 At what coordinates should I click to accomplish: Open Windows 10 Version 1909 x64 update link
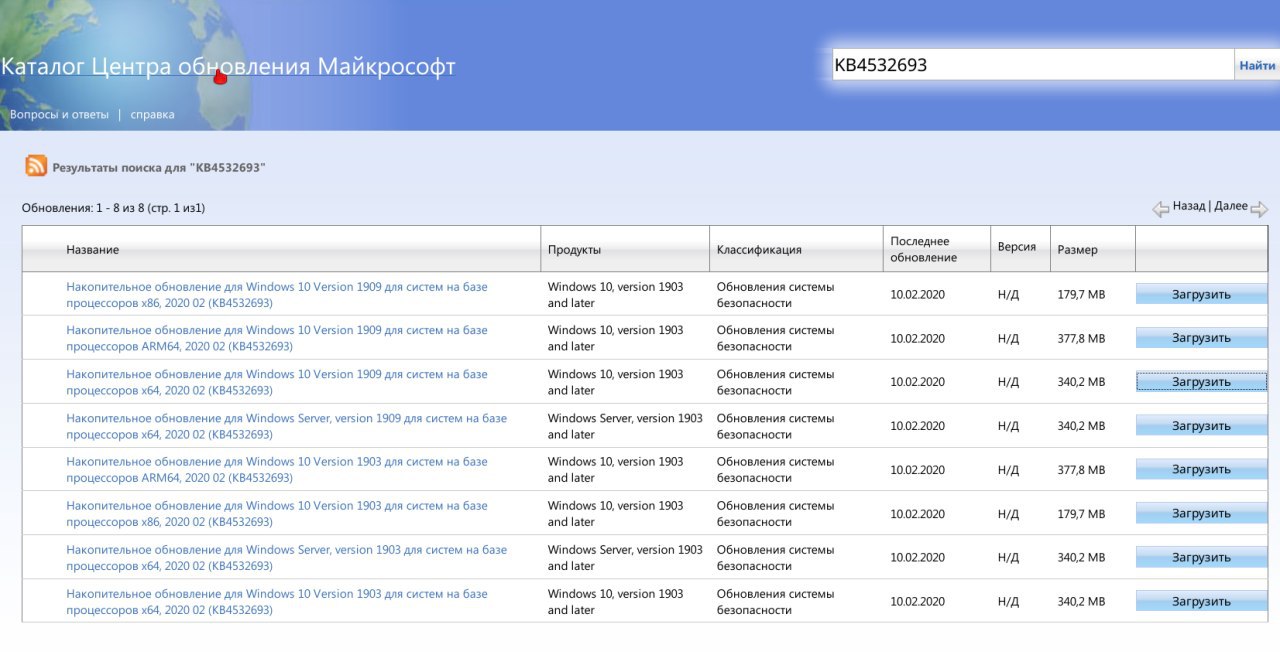(277, 382)
